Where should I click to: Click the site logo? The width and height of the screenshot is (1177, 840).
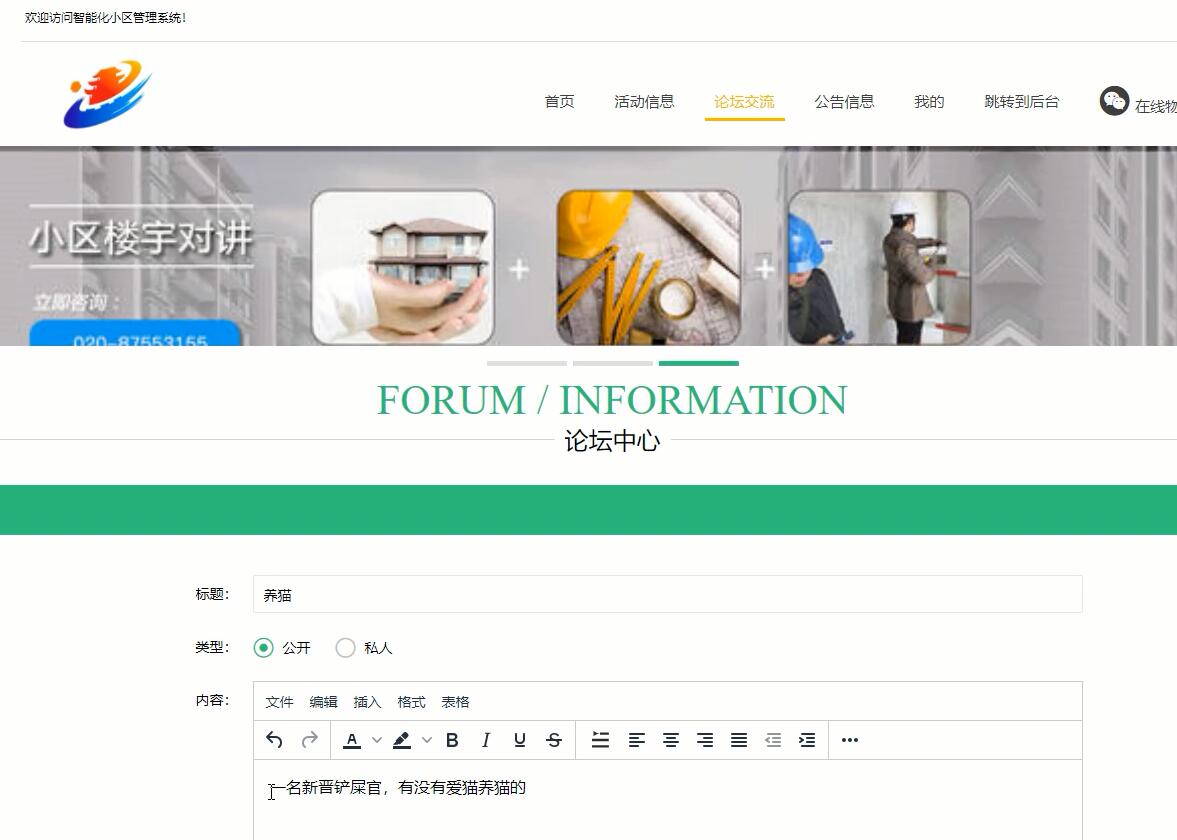107,94
